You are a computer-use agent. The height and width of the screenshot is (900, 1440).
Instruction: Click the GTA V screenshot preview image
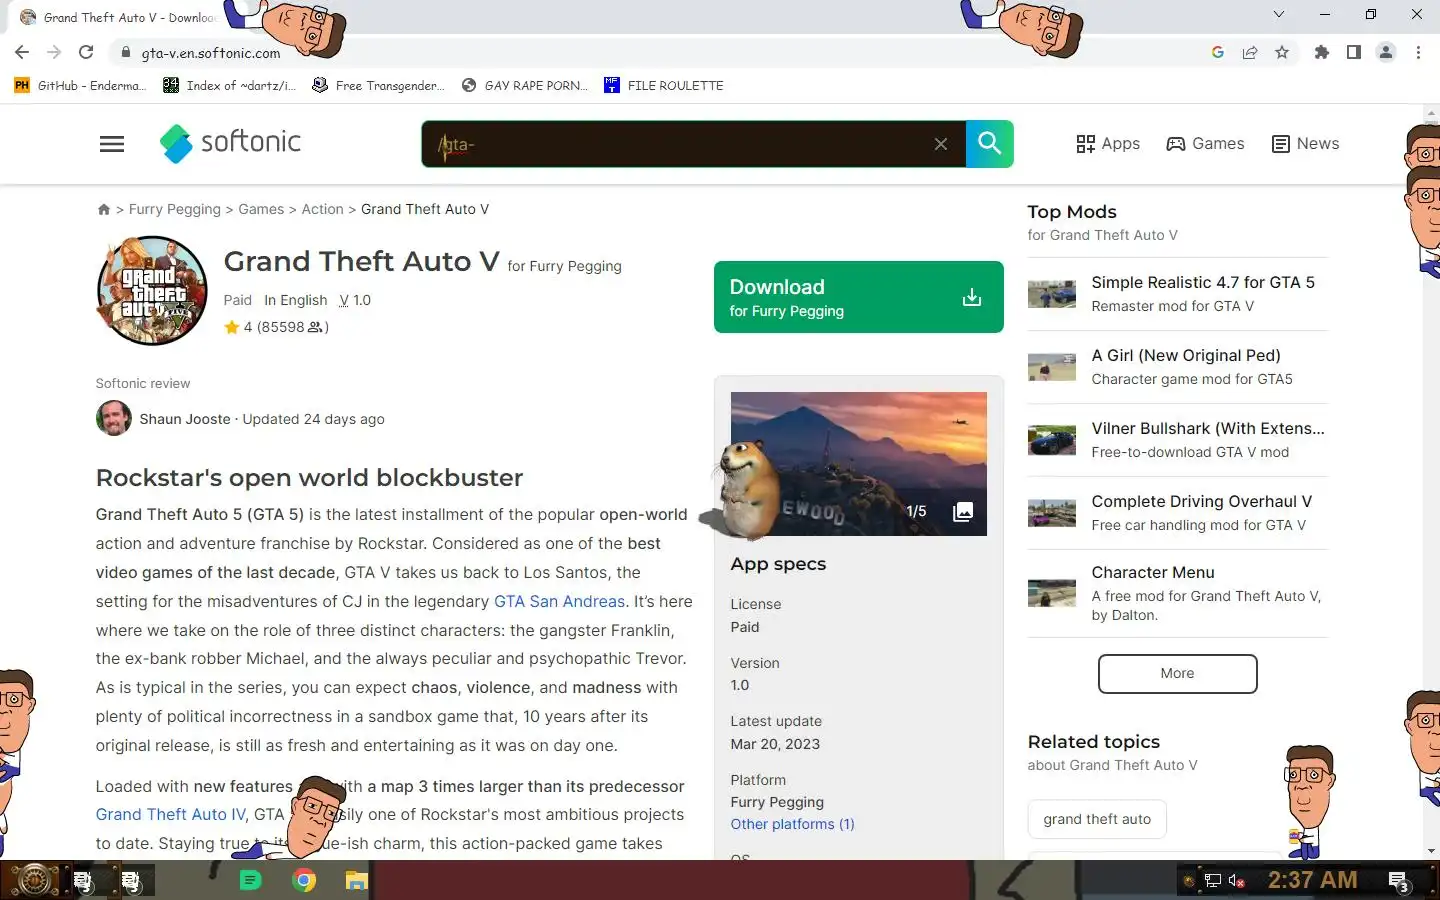pos(859,464)
